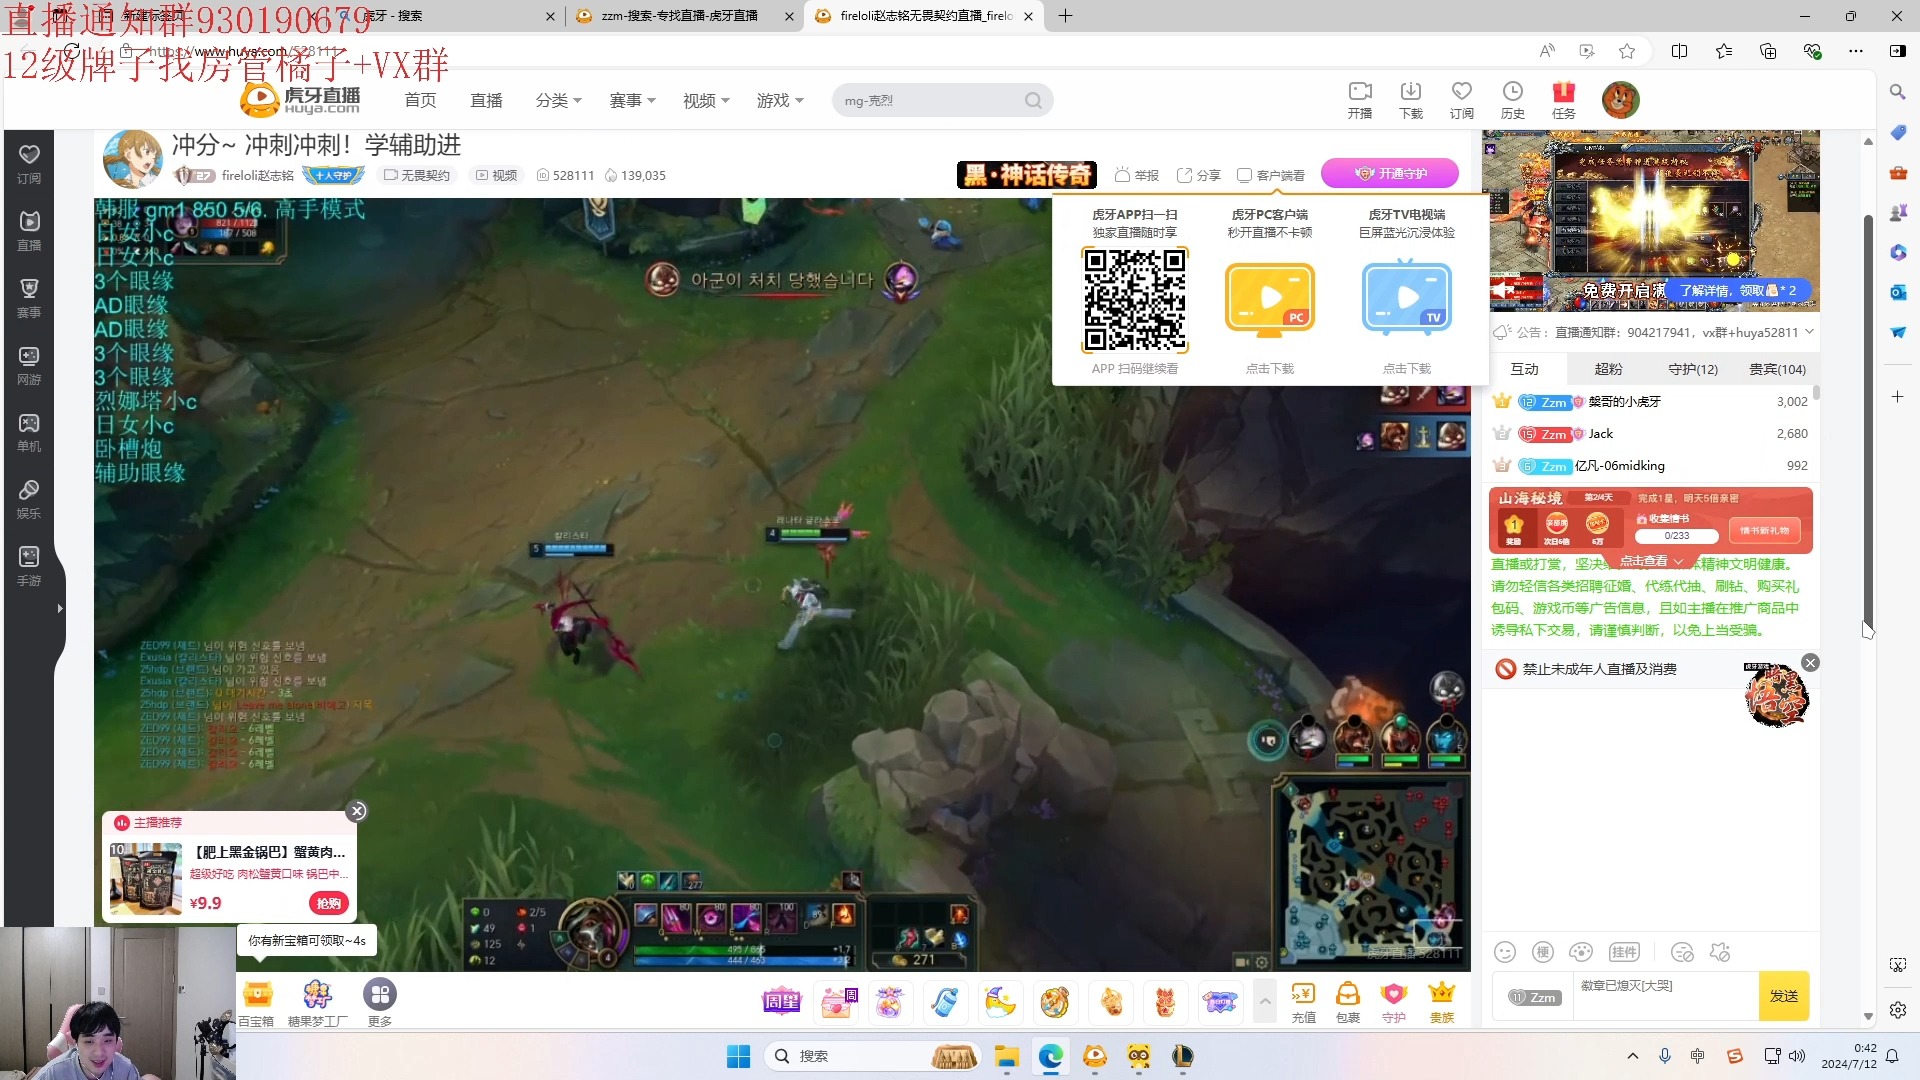Open the 糖果梦工厂 icon
1920x1080 pixels.
click(x=317, y=1001)
